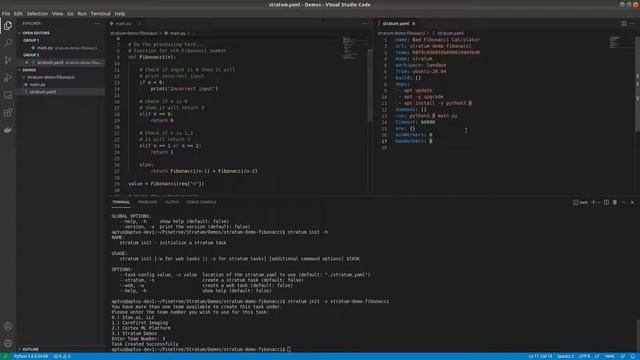The height and width of the screenshot is (360, 640).
Task: Open the Edit menu
Action: [18, 13]
